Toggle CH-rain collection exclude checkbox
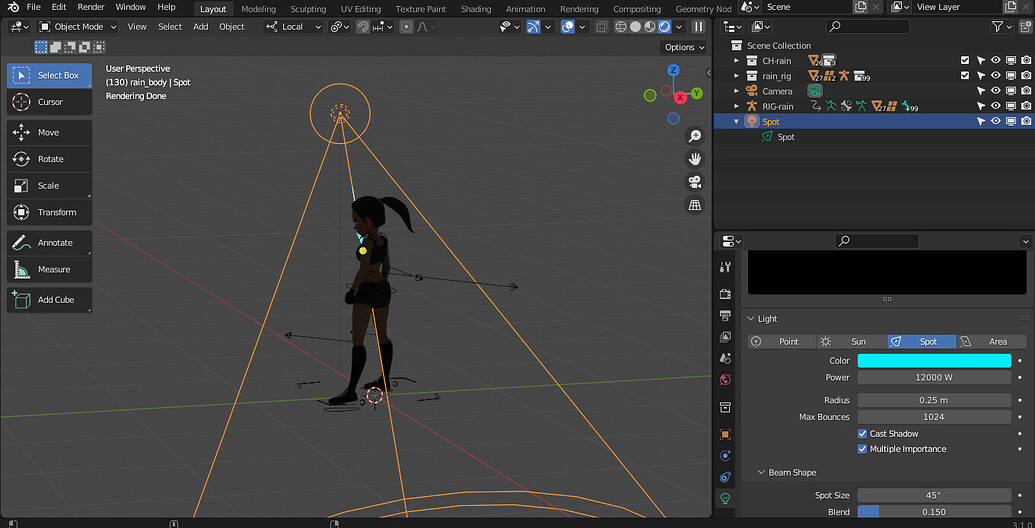 point(965,61)
